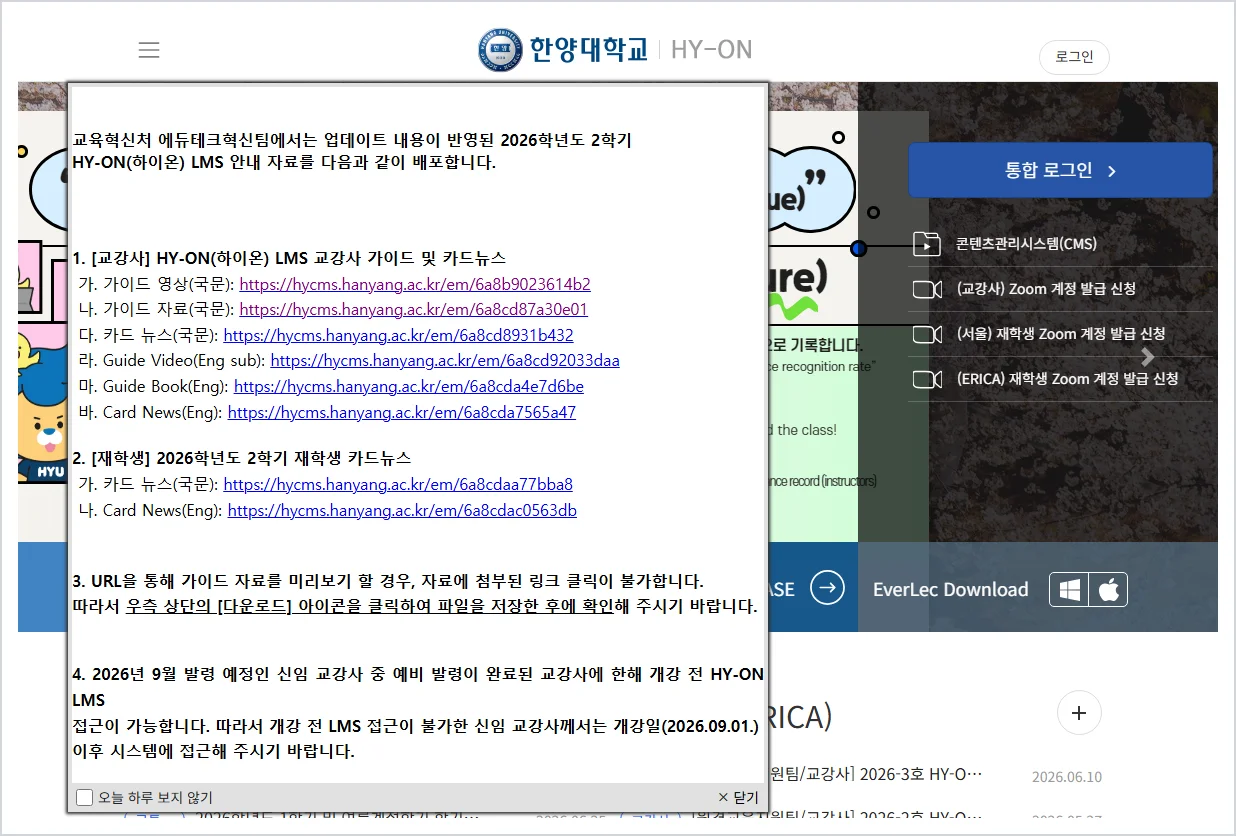Click the HY-ON header text
The height and width of the screenshot is (836, 1236).
click(x=711, y=50)
